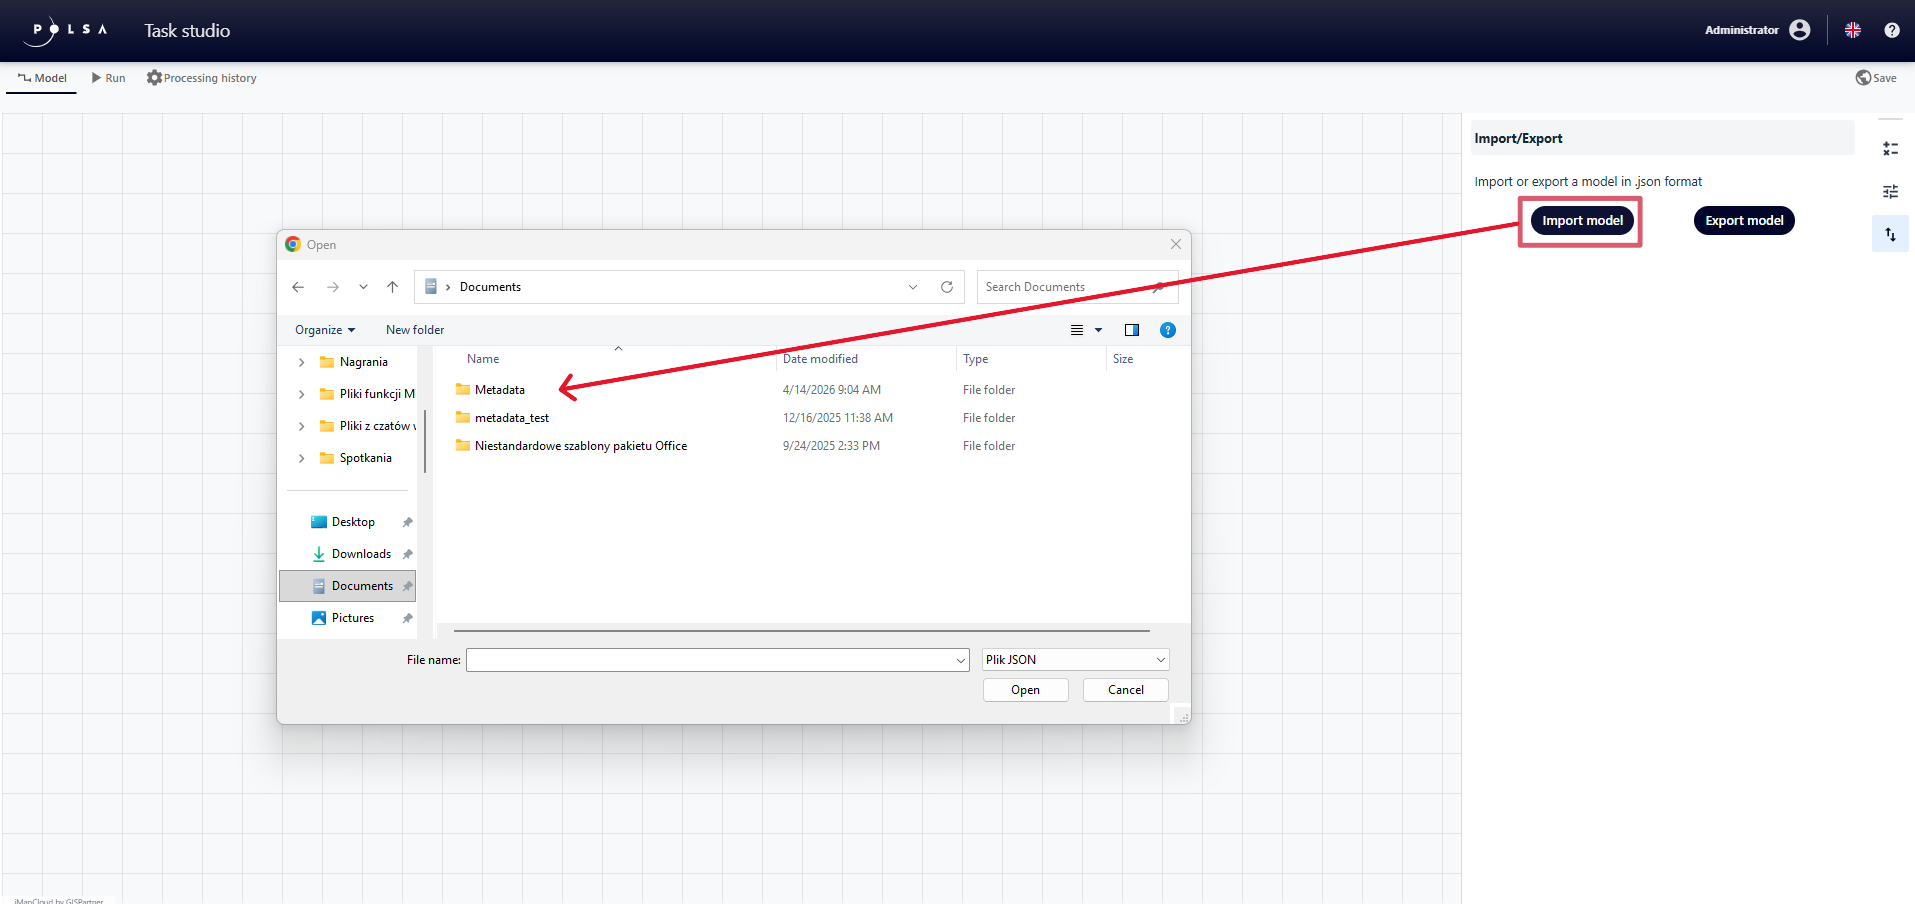Click the File name input field
1915x904 pixels.
click(710, 660)
